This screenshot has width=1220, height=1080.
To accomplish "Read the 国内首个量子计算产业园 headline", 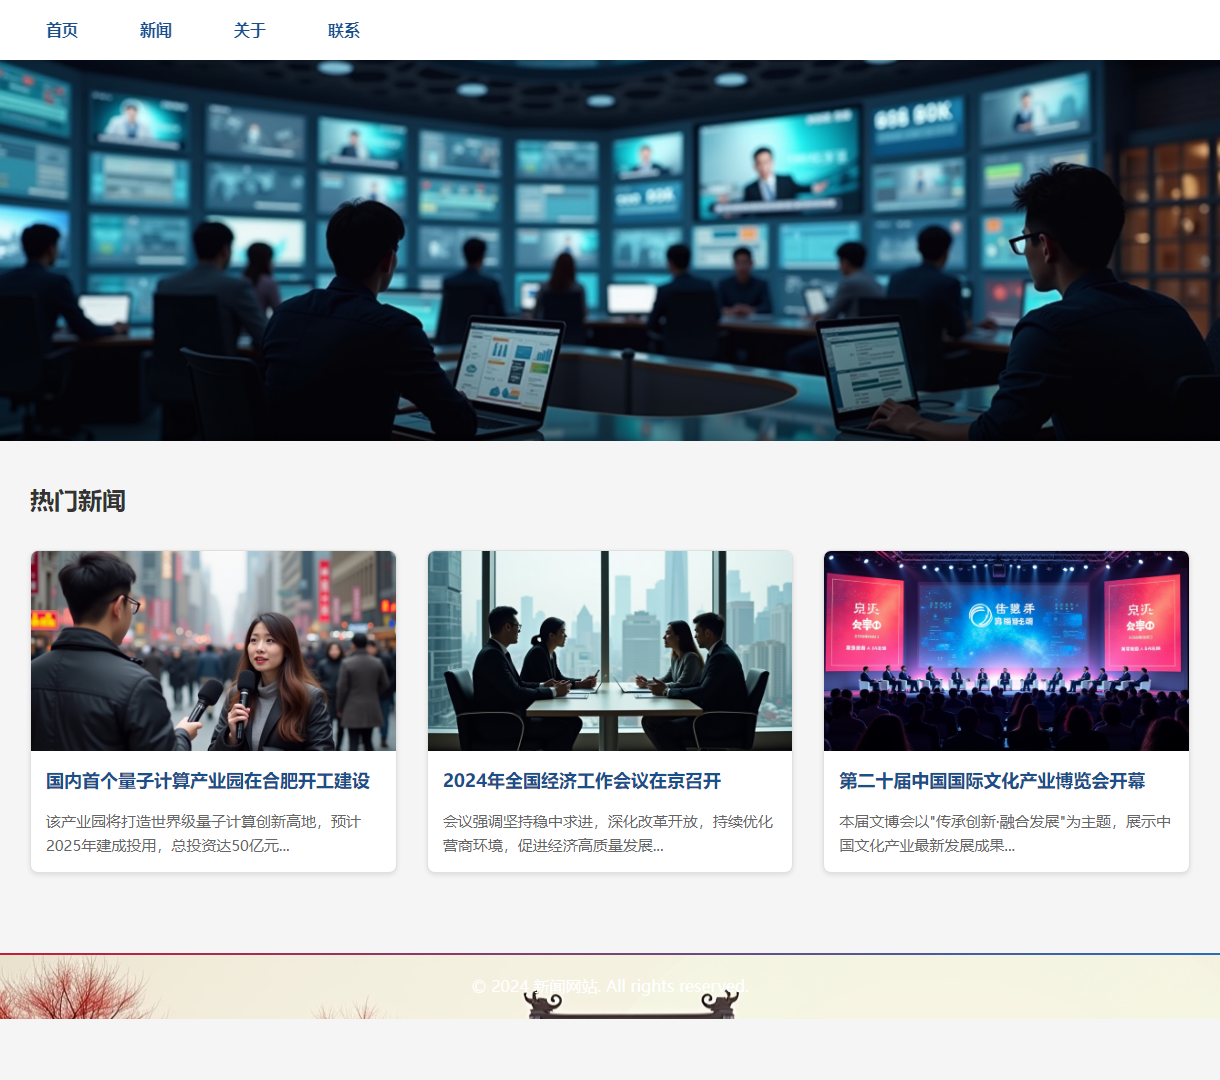I will coord(208,781).
